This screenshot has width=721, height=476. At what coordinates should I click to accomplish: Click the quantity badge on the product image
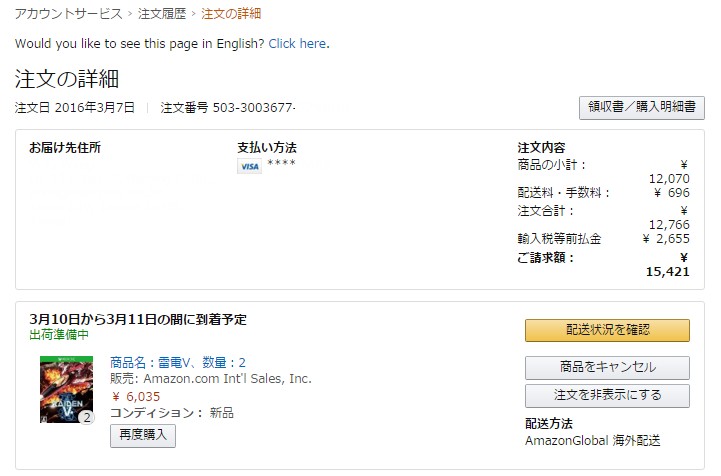click(x=86, y=416)
